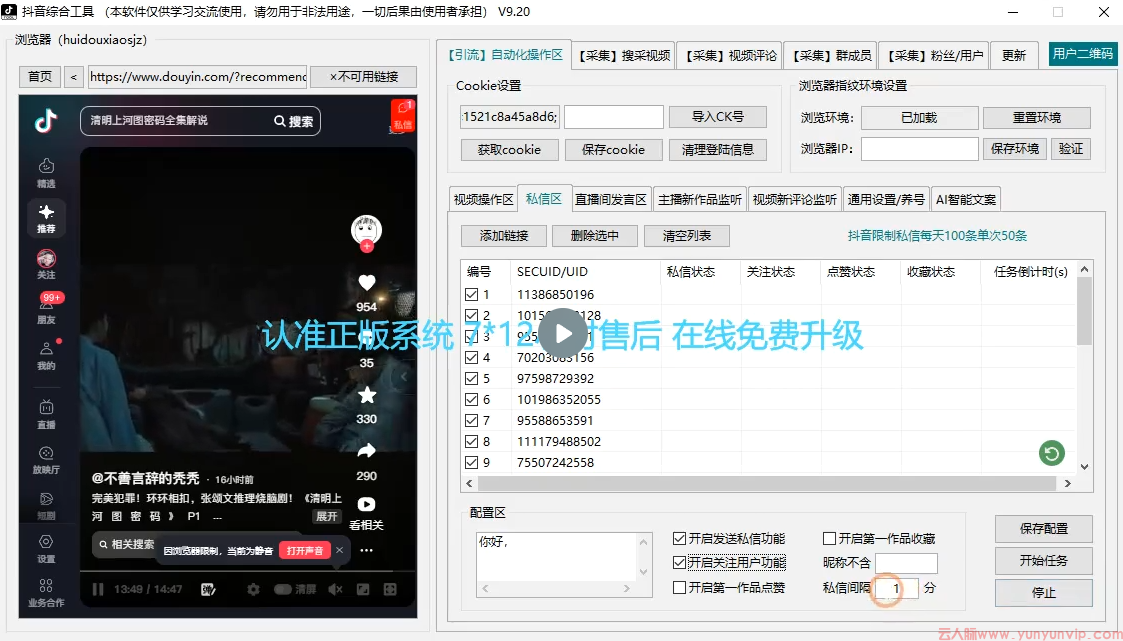1123x641 pixels.
Task: Pause the Douyin video
Action: 98,589
